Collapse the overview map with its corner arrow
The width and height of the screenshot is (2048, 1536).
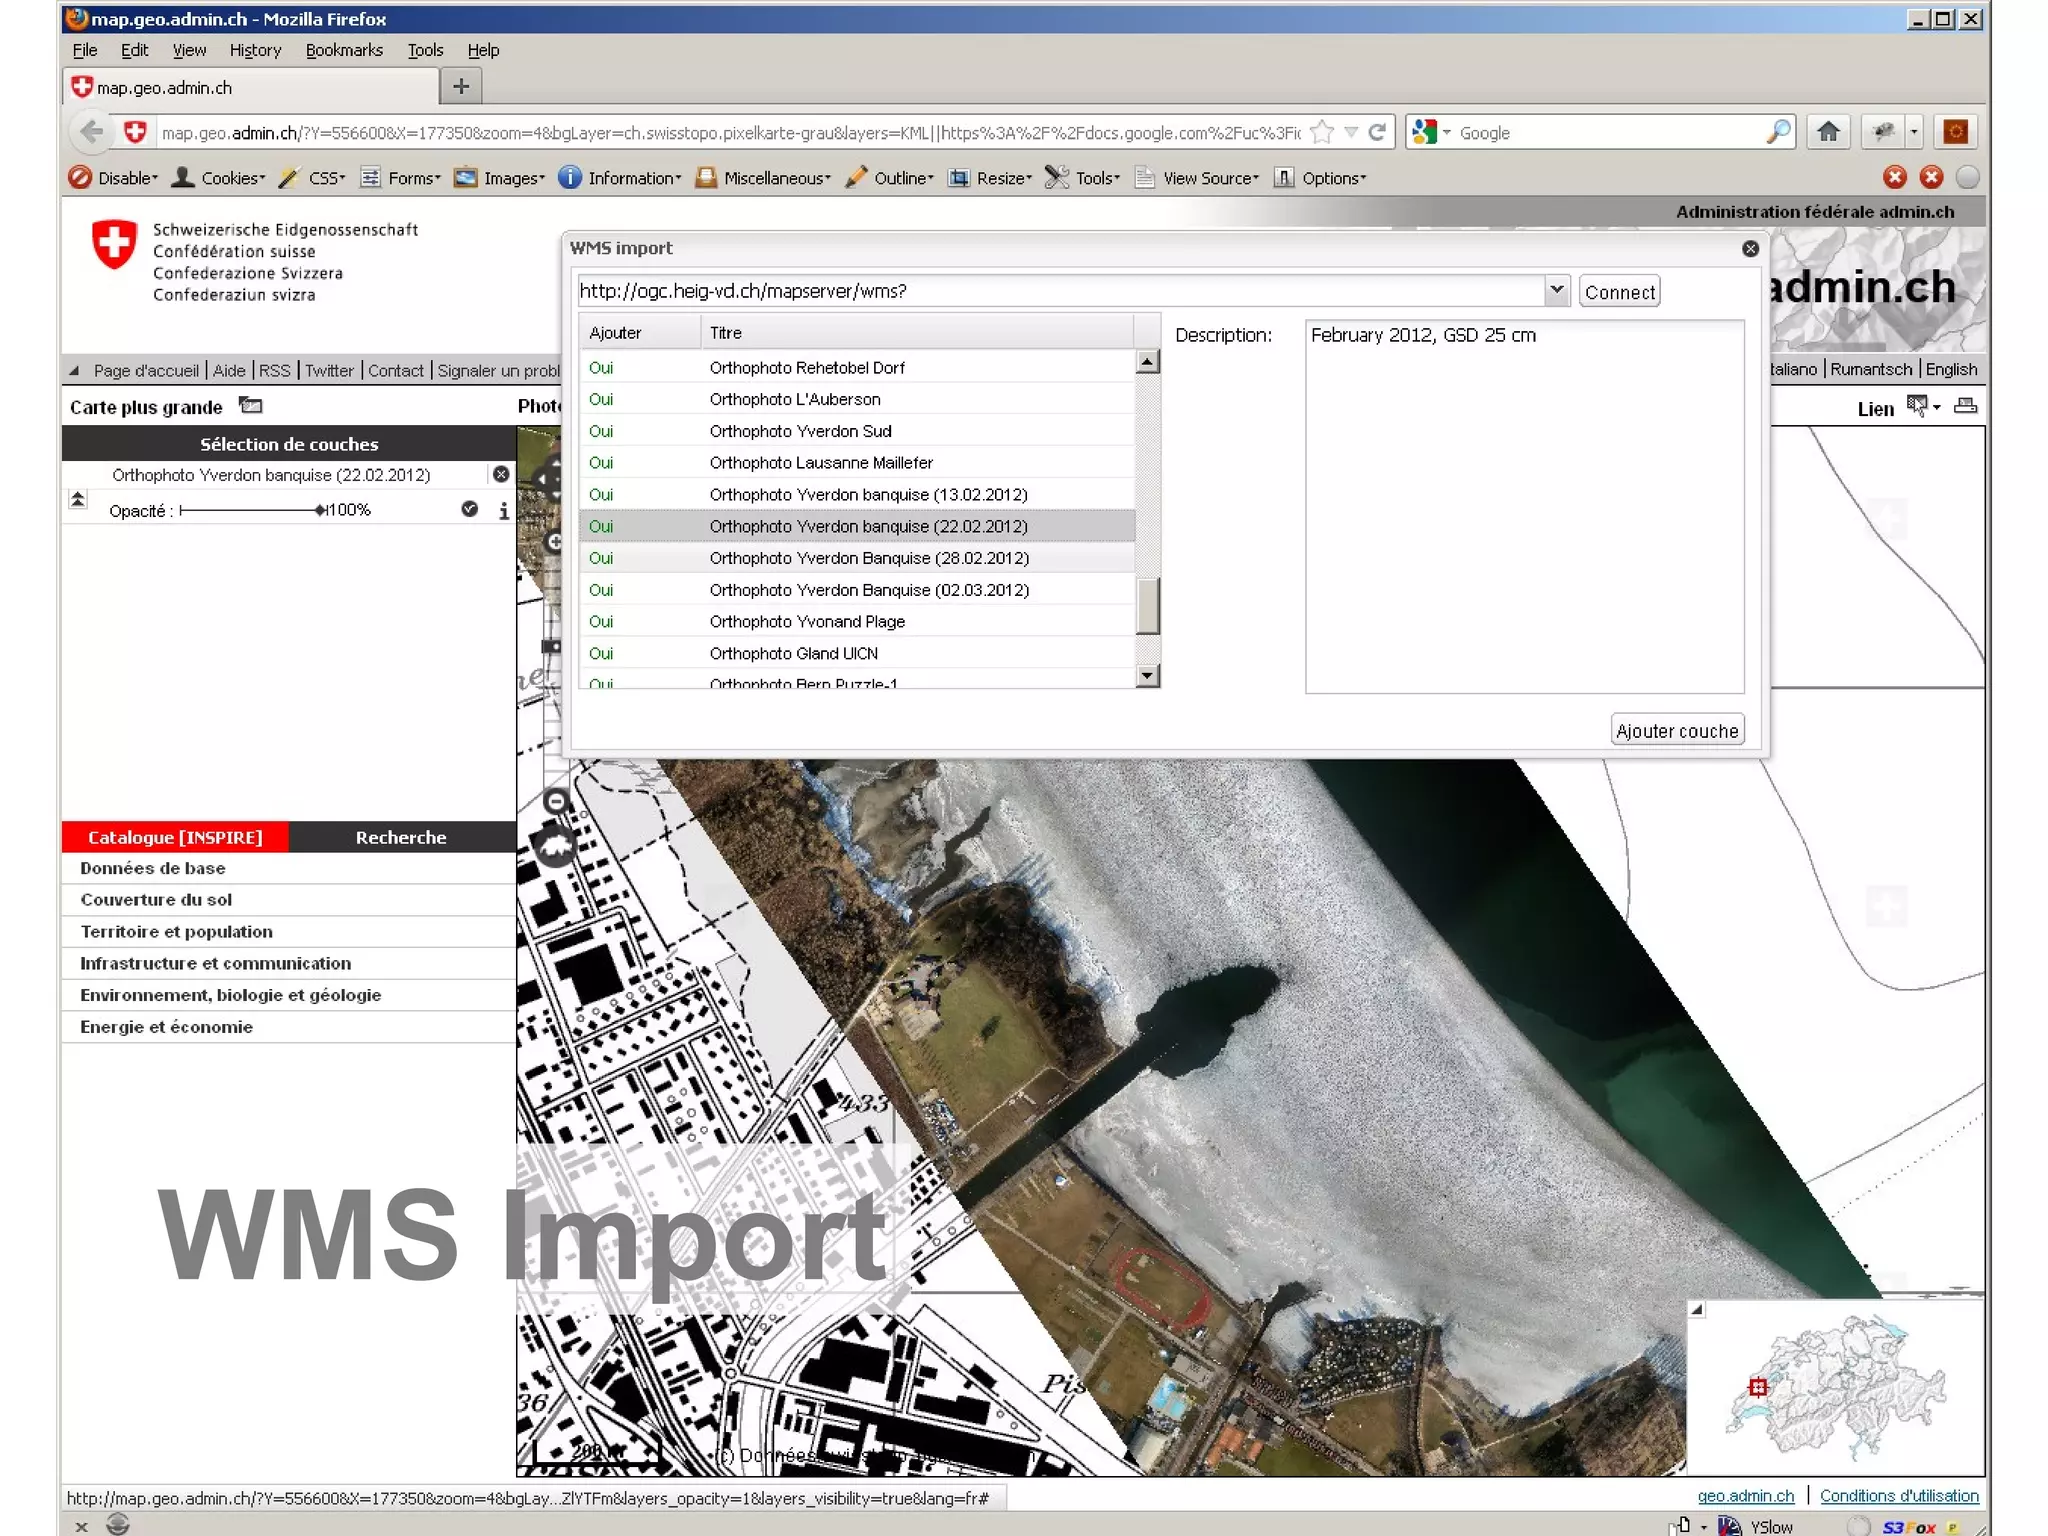1697,1309
